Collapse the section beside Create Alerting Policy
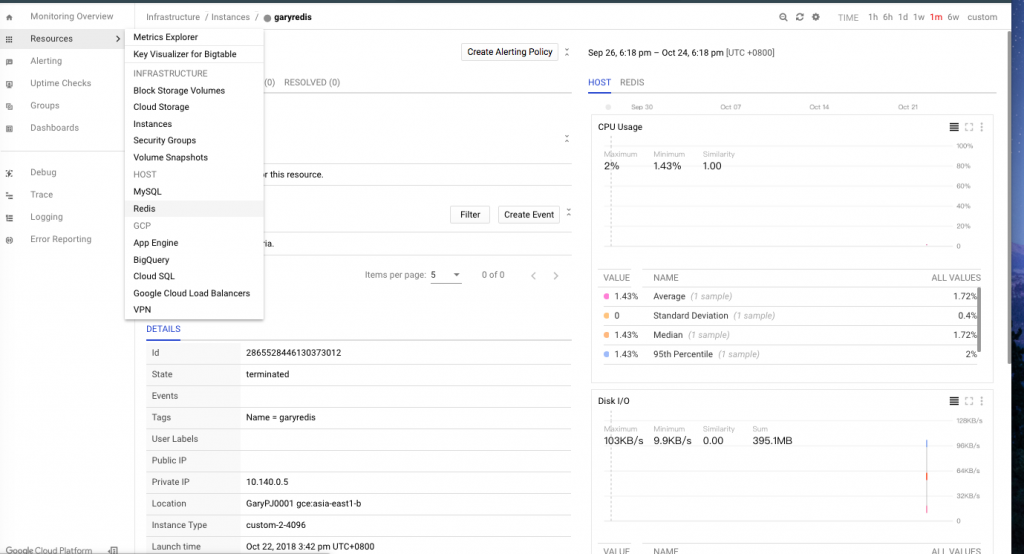This screenshot has width=1024, height=554. point(567,52)
